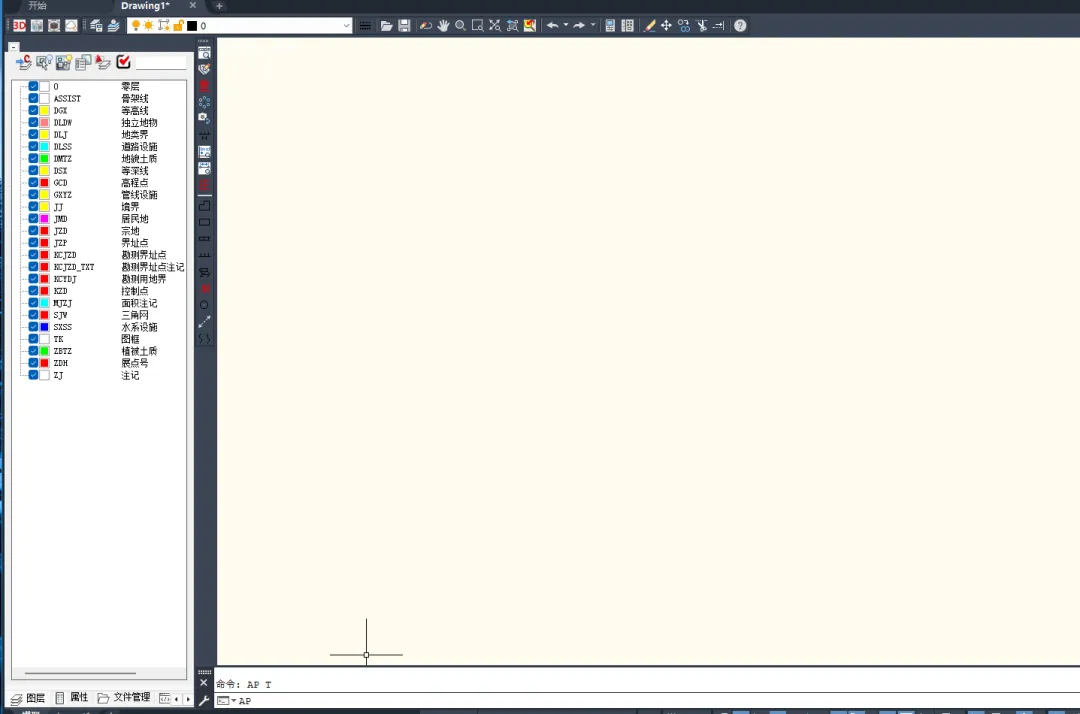Select the TK 图框 layer row
1080x714 pixels.
tap(105, 339)
